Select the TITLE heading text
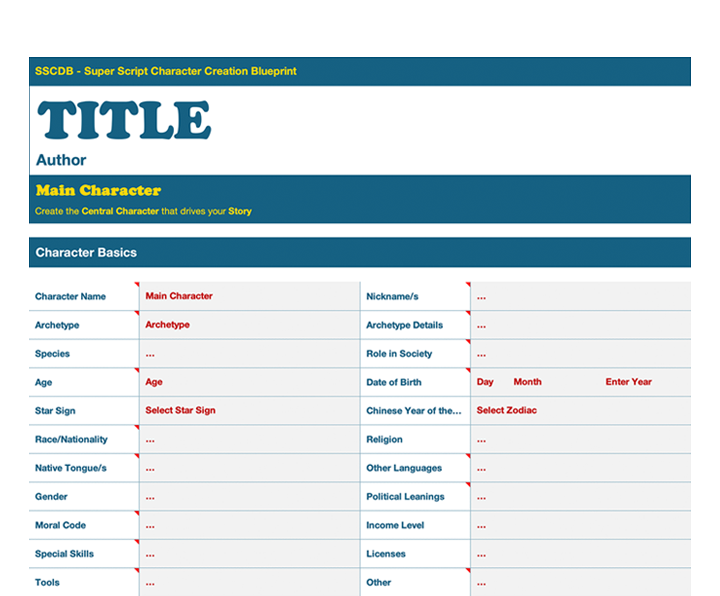The height and width of the screenshot is (596, 720). click(x=124, y=121)
